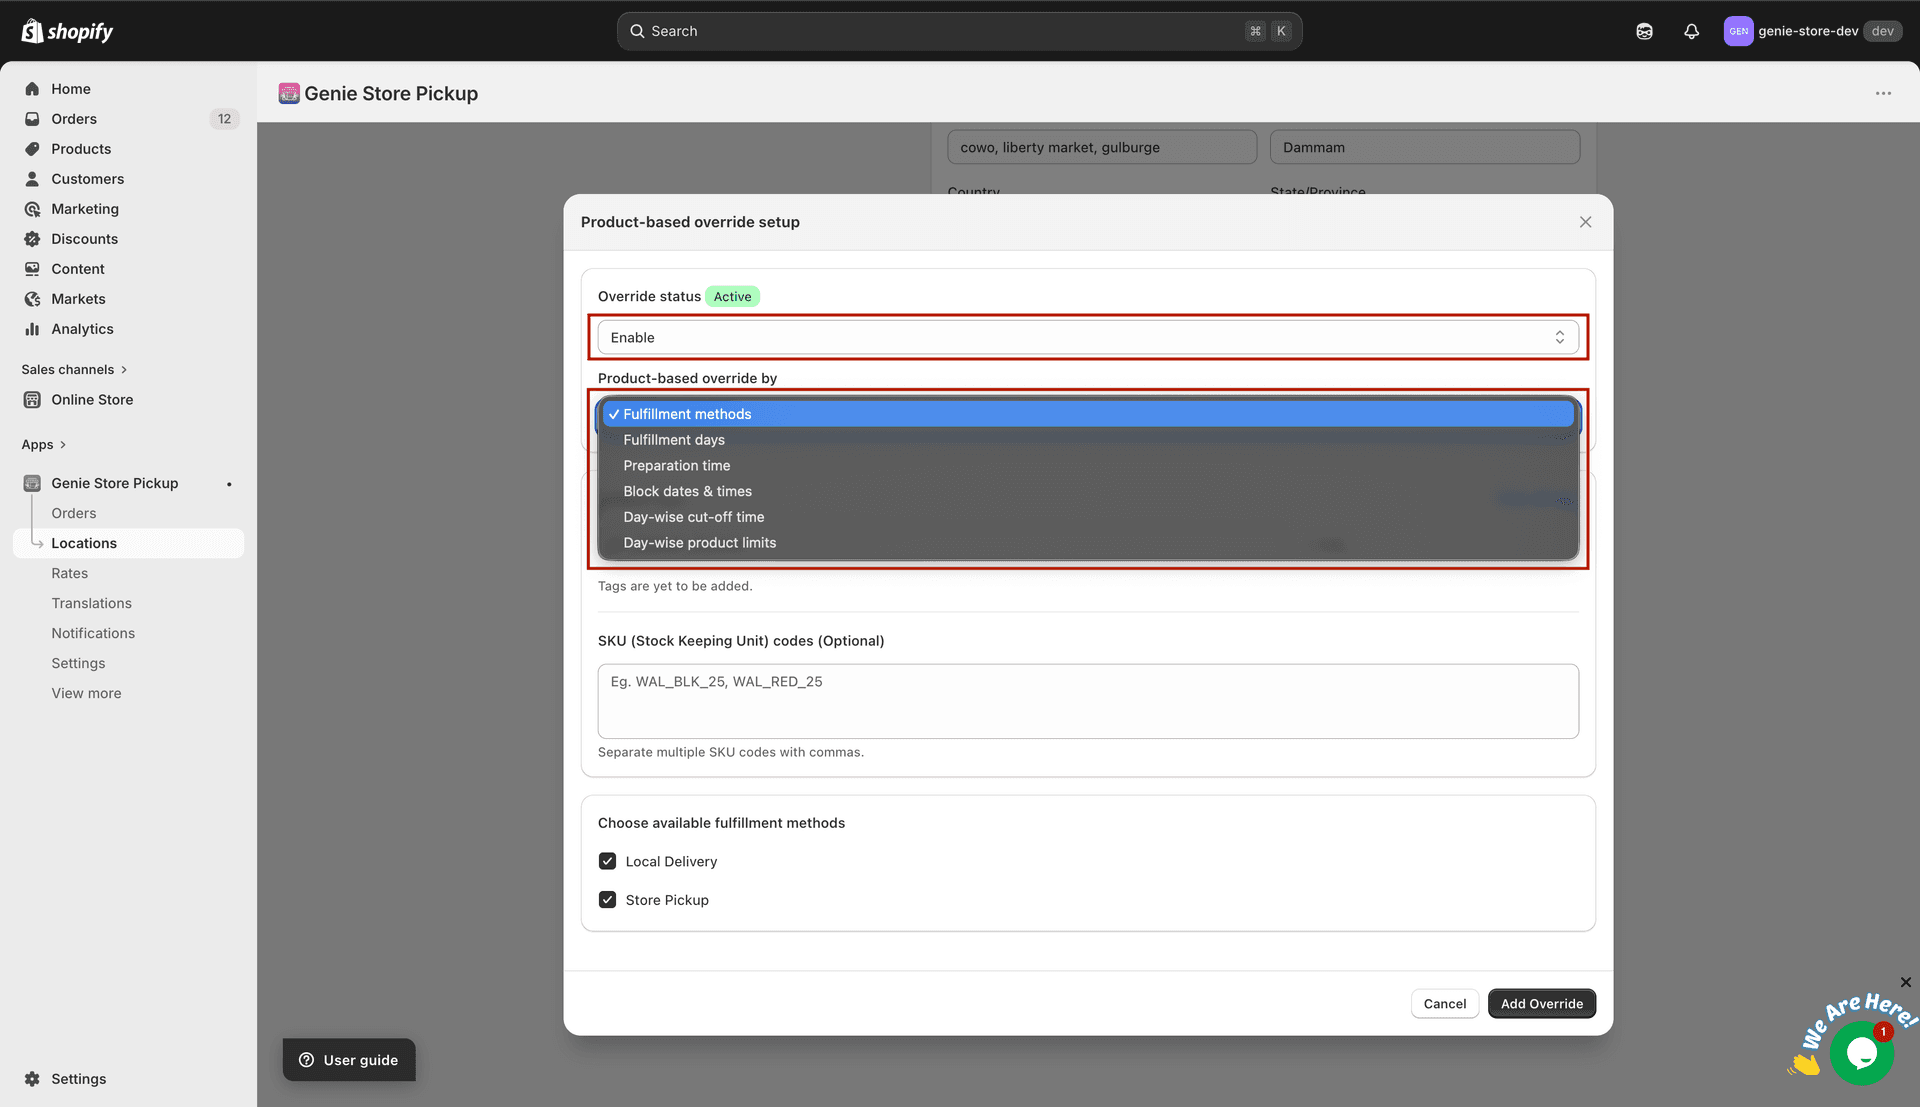Open the Genie app's Orders sub-item
This screenshot has width=1920, height=1107.
74,514
